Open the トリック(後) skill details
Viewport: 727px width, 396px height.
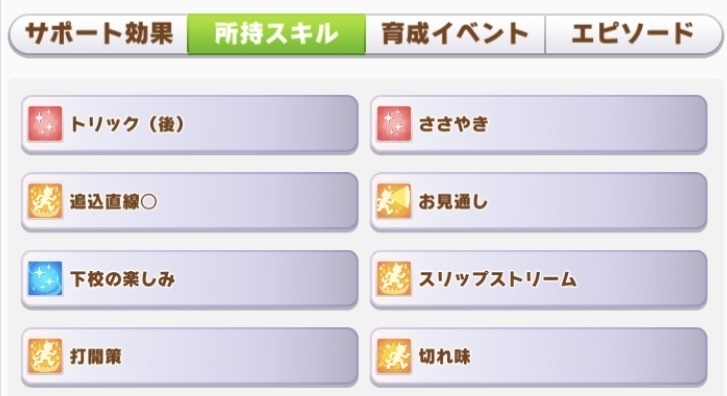[x=190, y=124]
